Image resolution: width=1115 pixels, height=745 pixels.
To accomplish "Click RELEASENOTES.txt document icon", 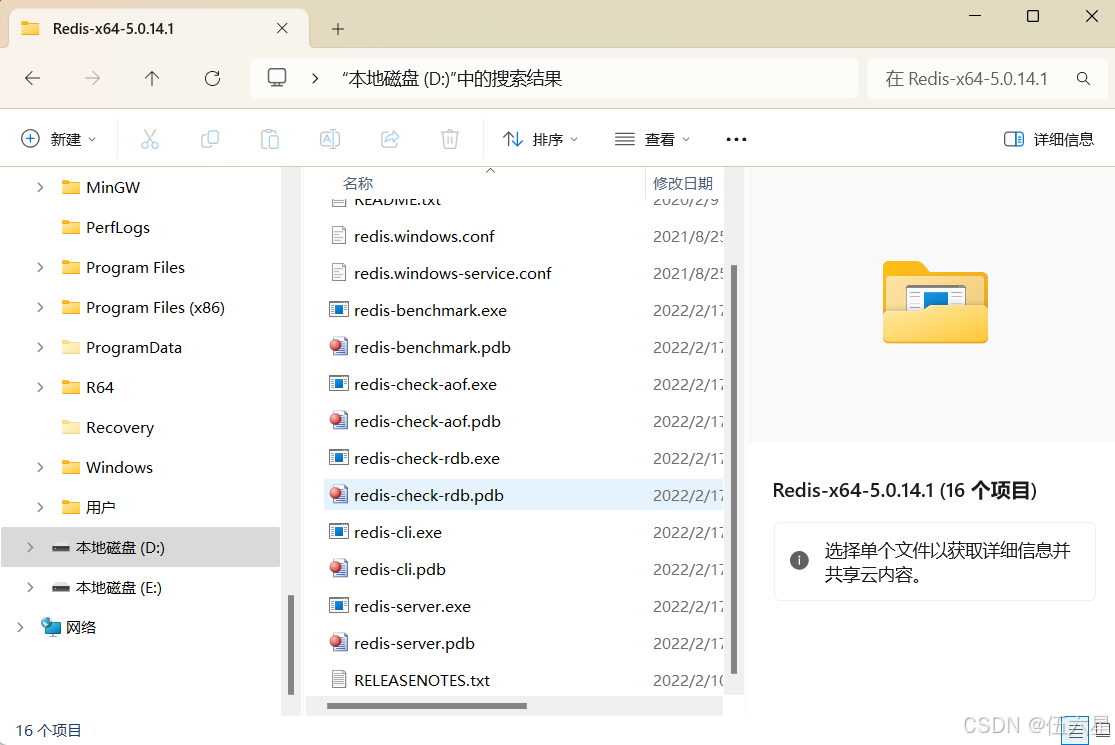I will point(339,680).
